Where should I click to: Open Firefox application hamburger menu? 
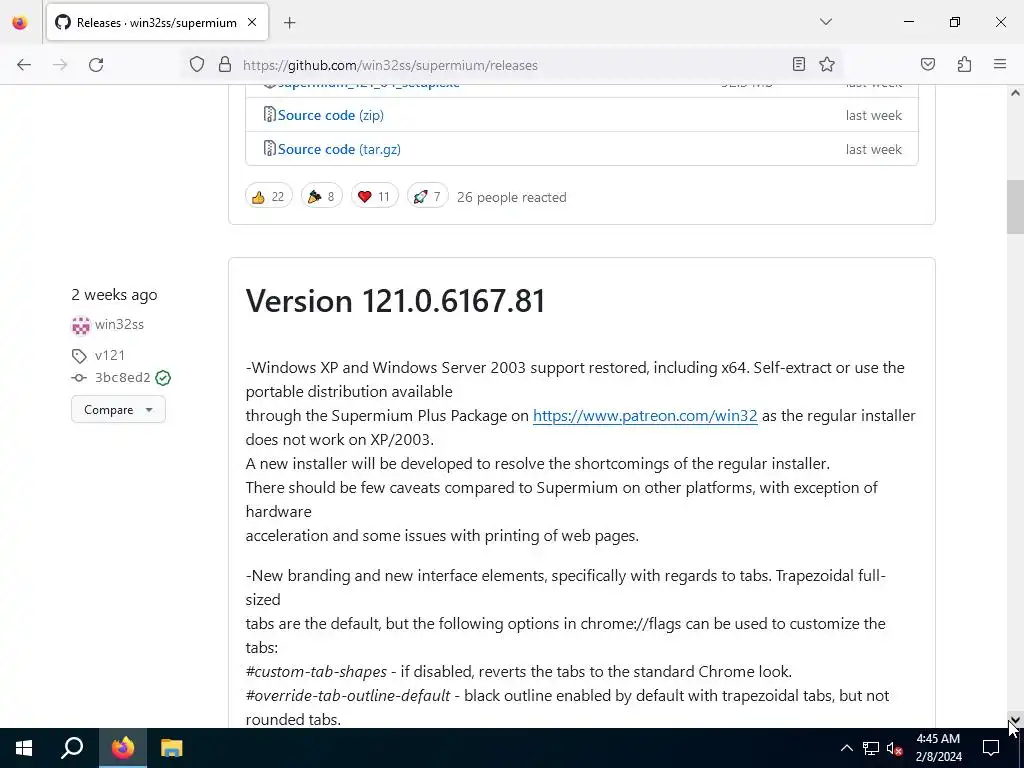click(1000, 64)
